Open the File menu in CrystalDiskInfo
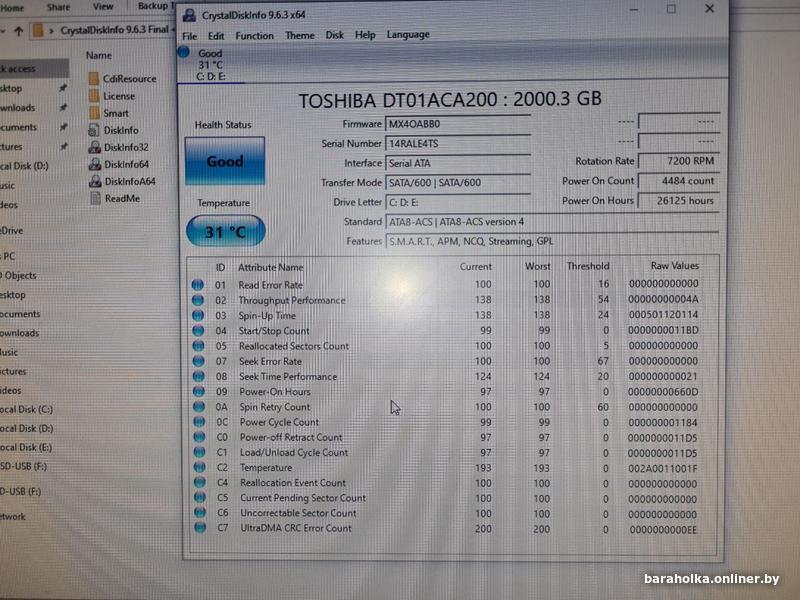The width and height of the screenshot is (800, 600). click(x=189, y=36)
